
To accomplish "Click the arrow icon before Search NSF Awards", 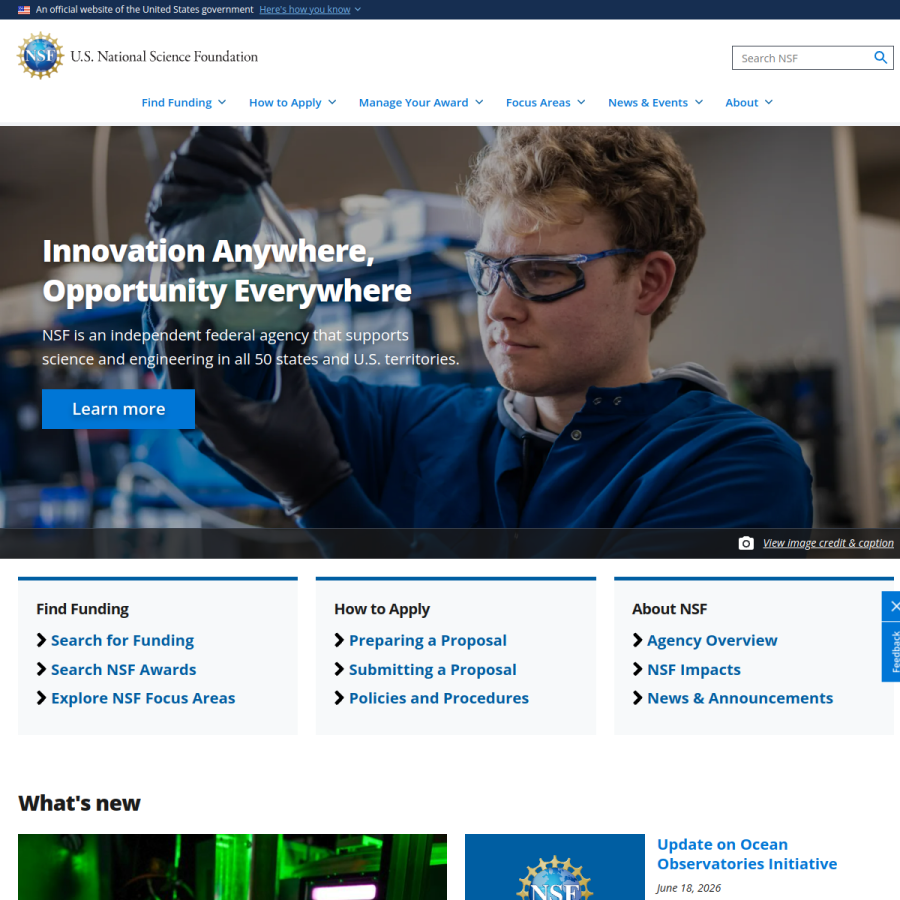I will click(x=41, y=669).
